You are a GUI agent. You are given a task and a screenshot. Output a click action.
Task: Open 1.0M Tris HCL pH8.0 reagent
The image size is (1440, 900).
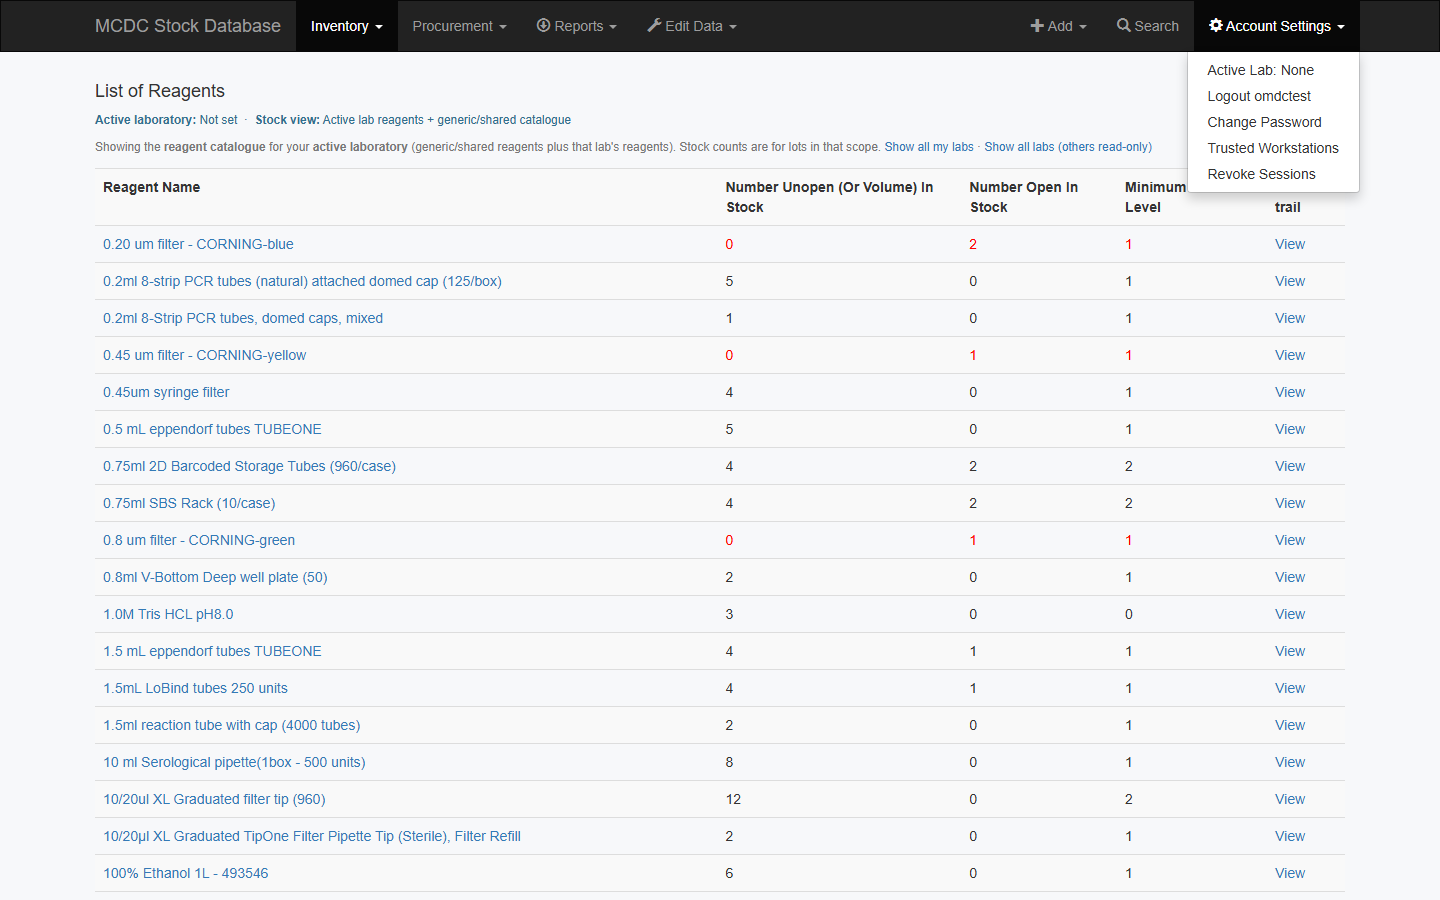(168, 614)
